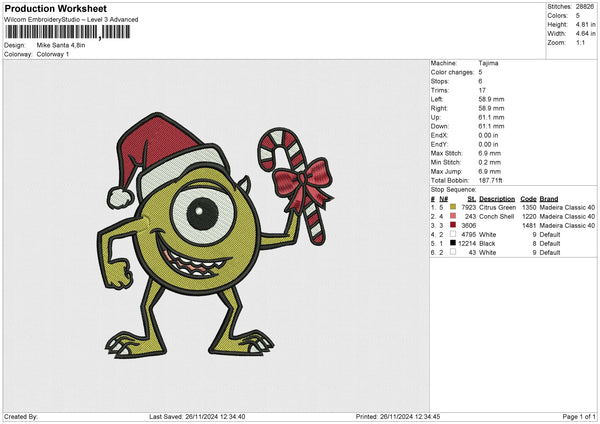600x424 pixels.
Task: Click the EndY value 0.00 in
Action: tap(488, 144)
